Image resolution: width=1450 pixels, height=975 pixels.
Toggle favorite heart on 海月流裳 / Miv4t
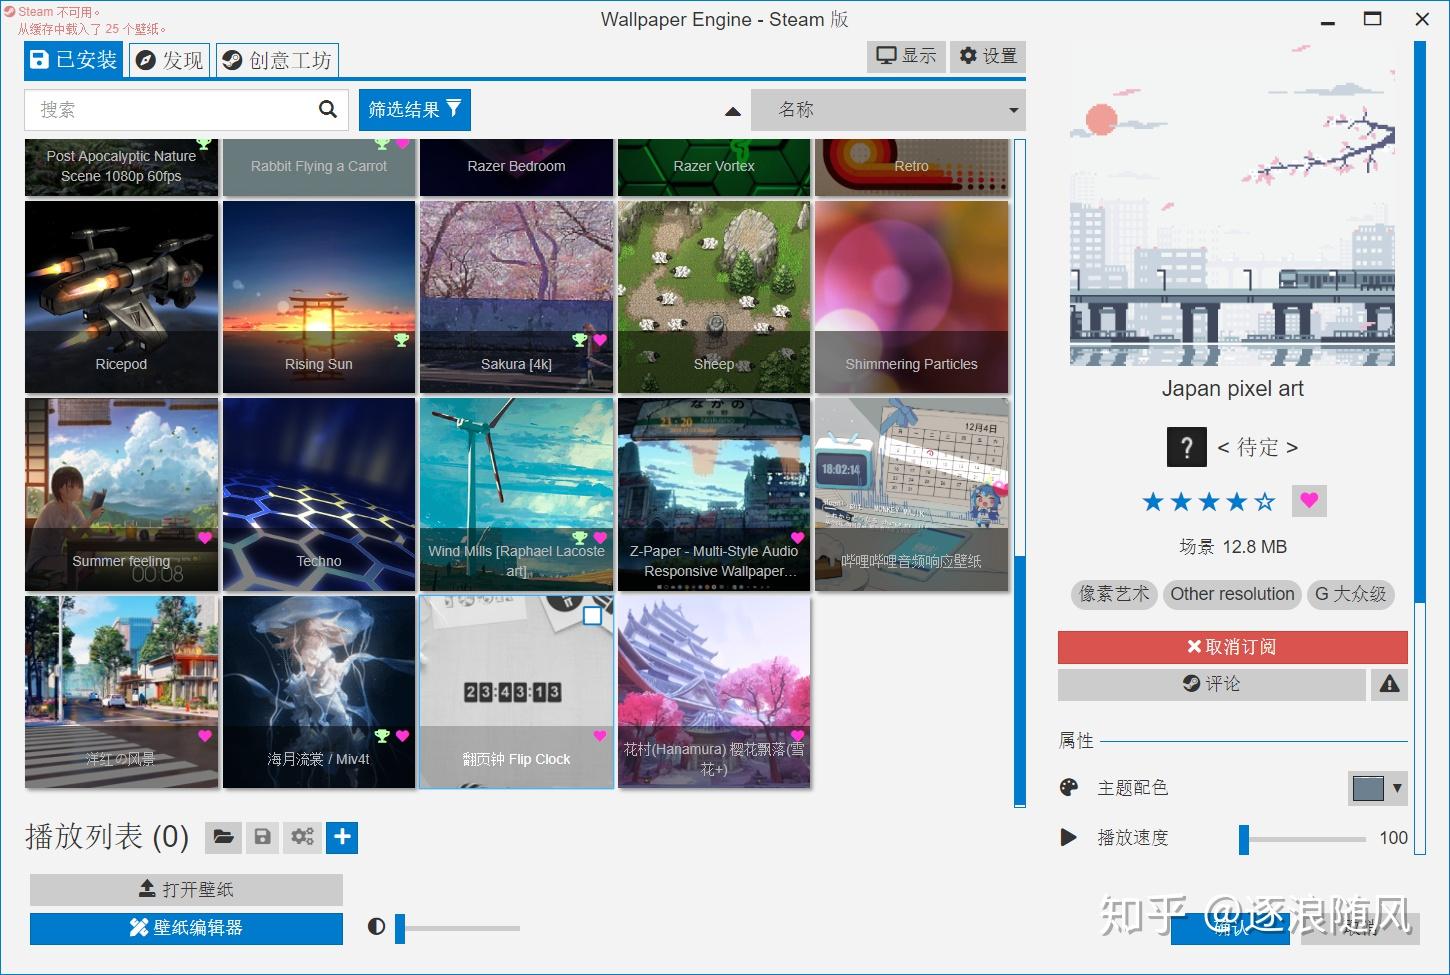(x=402, y=736)
